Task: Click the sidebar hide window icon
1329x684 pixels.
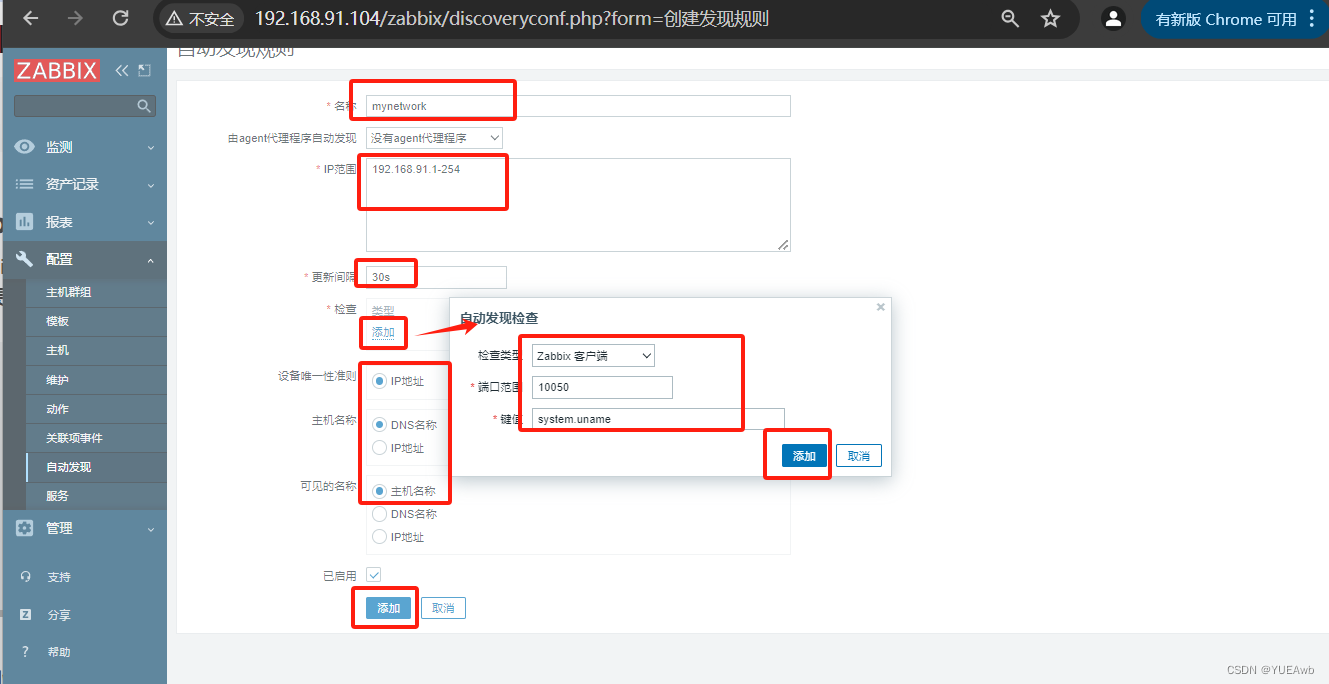Action: (x=145, y=70)
